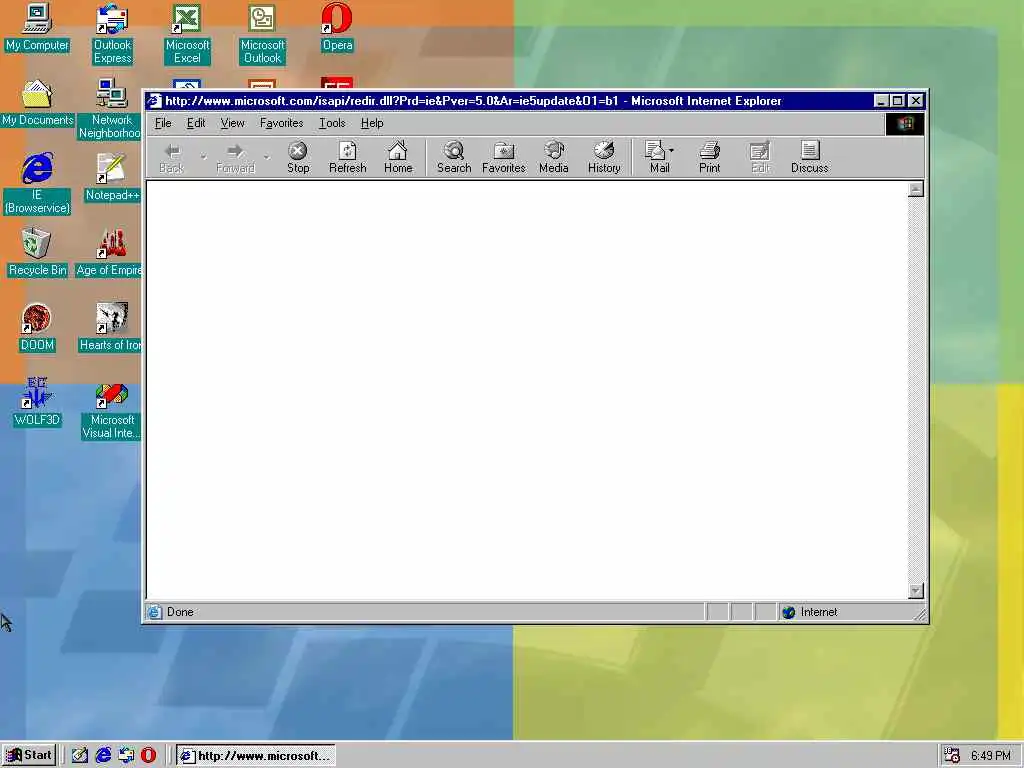Select the My Computer desktop icon
The height and width of the screenshot is (768, 1024).
pyautogui.click(x=37, y=27)
